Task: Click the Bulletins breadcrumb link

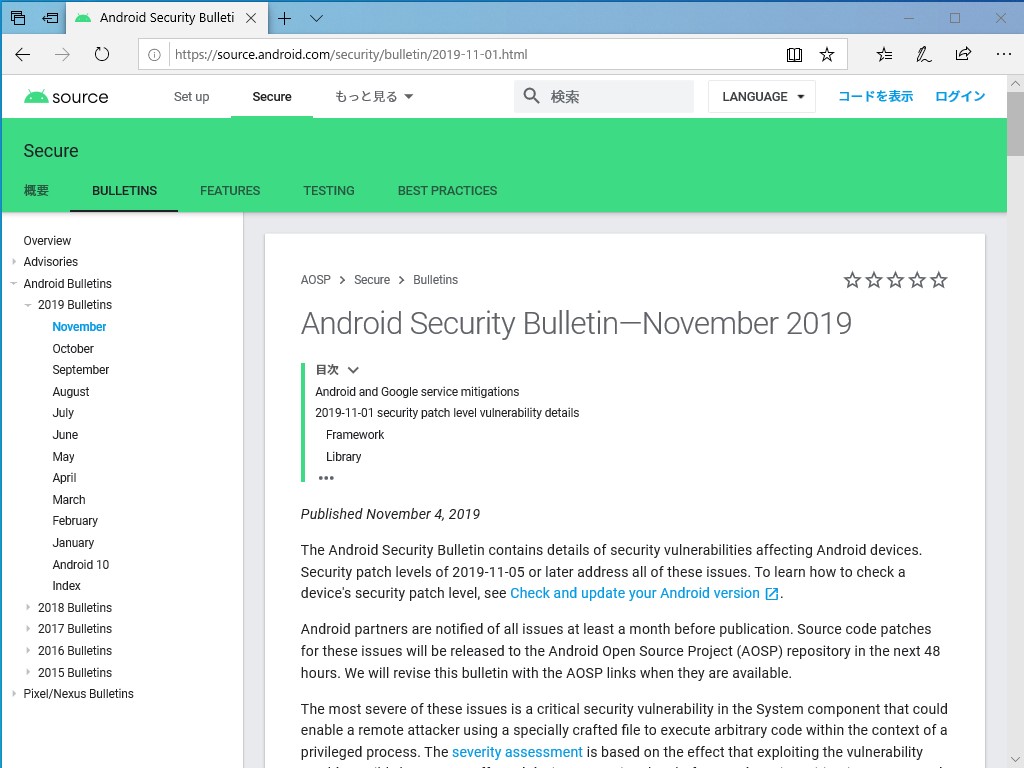Action: pos(435,280)
